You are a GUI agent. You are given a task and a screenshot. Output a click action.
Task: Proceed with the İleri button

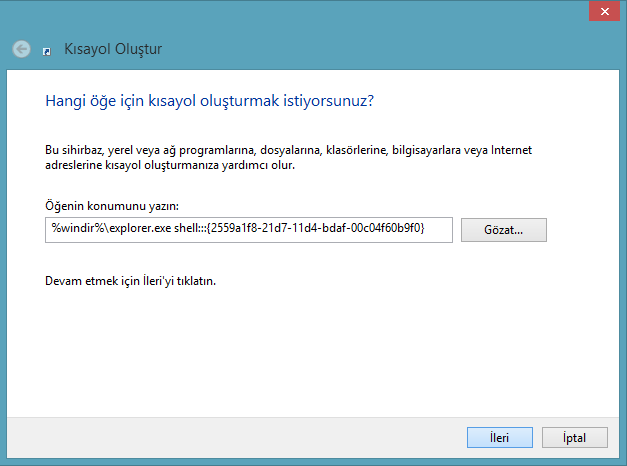pos(499,438)
